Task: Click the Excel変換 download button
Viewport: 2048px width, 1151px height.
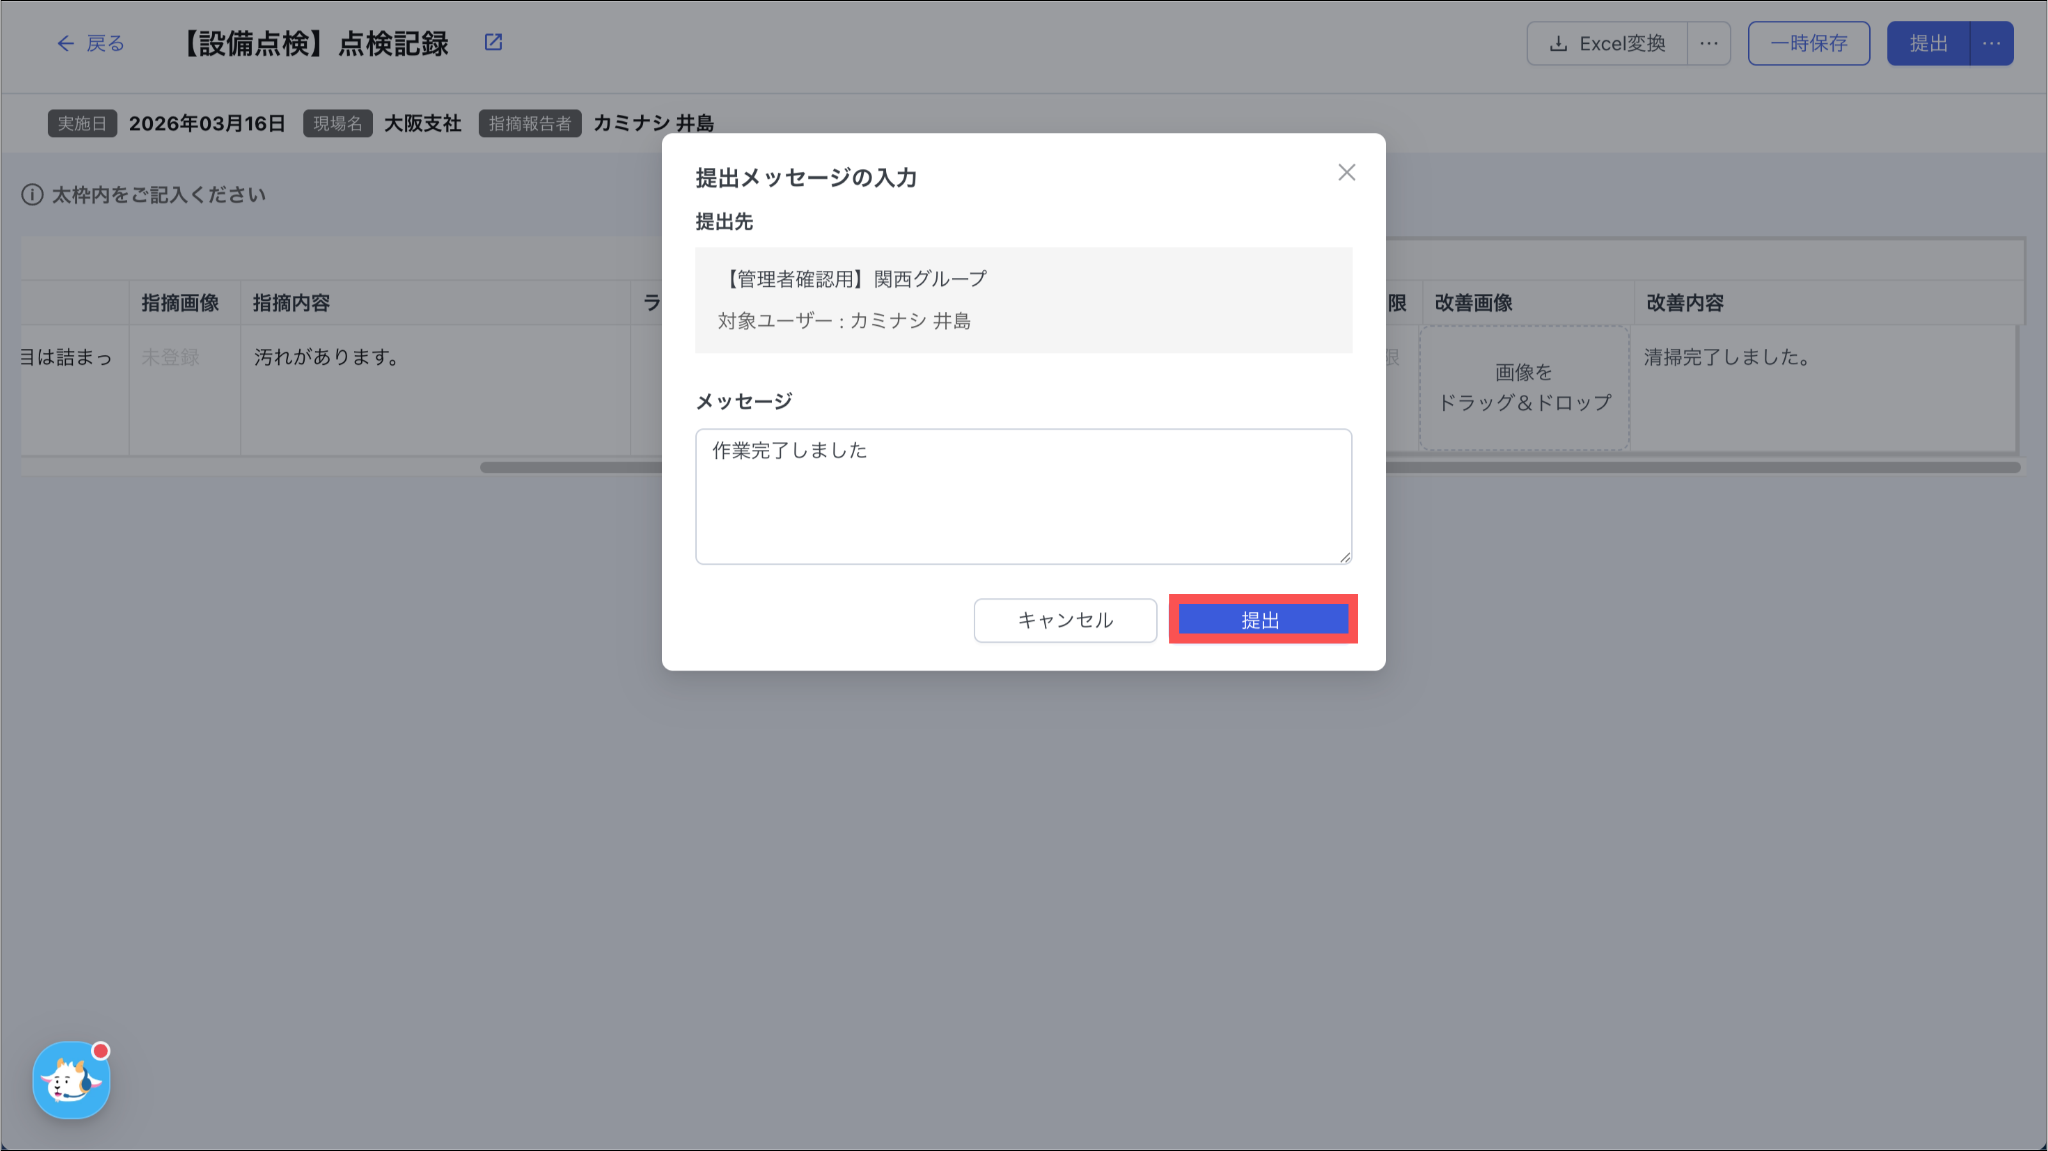Action: point(1607,44)
